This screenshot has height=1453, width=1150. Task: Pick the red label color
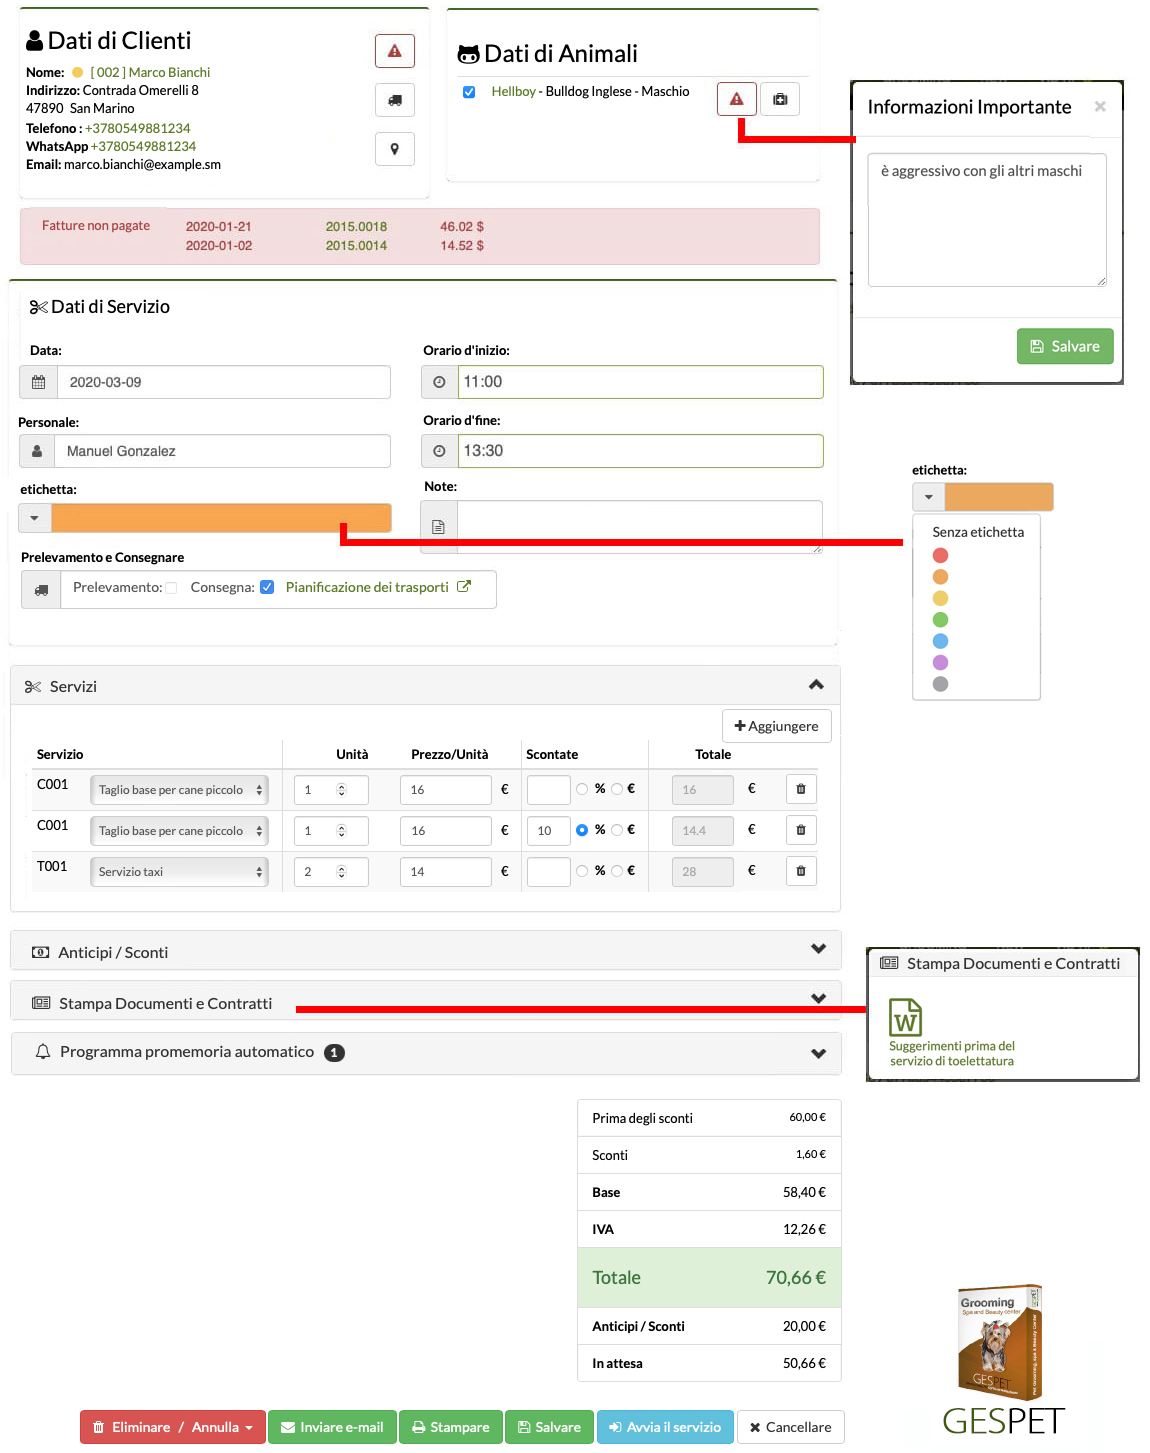coord(940,556)
